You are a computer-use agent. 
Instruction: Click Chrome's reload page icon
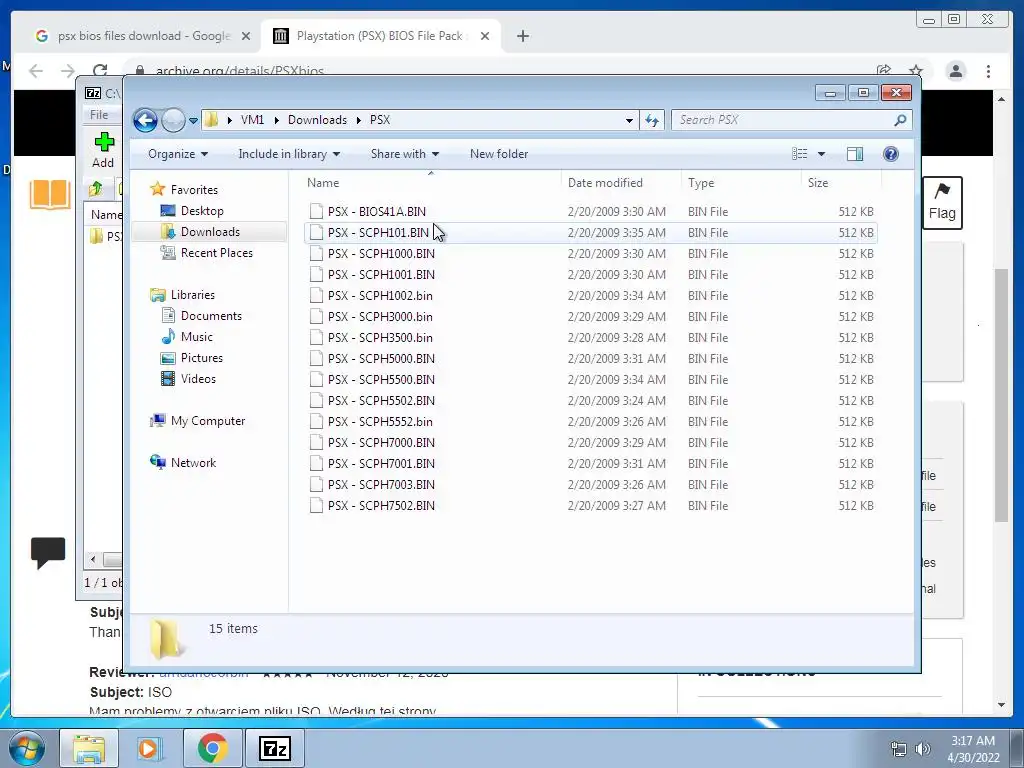coord(100,71)
